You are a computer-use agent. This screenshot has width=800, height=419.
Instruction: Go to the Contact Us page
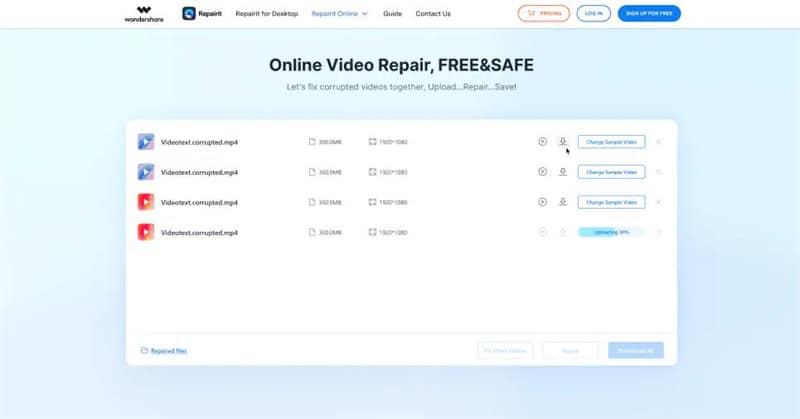click(x=433, y=14)
